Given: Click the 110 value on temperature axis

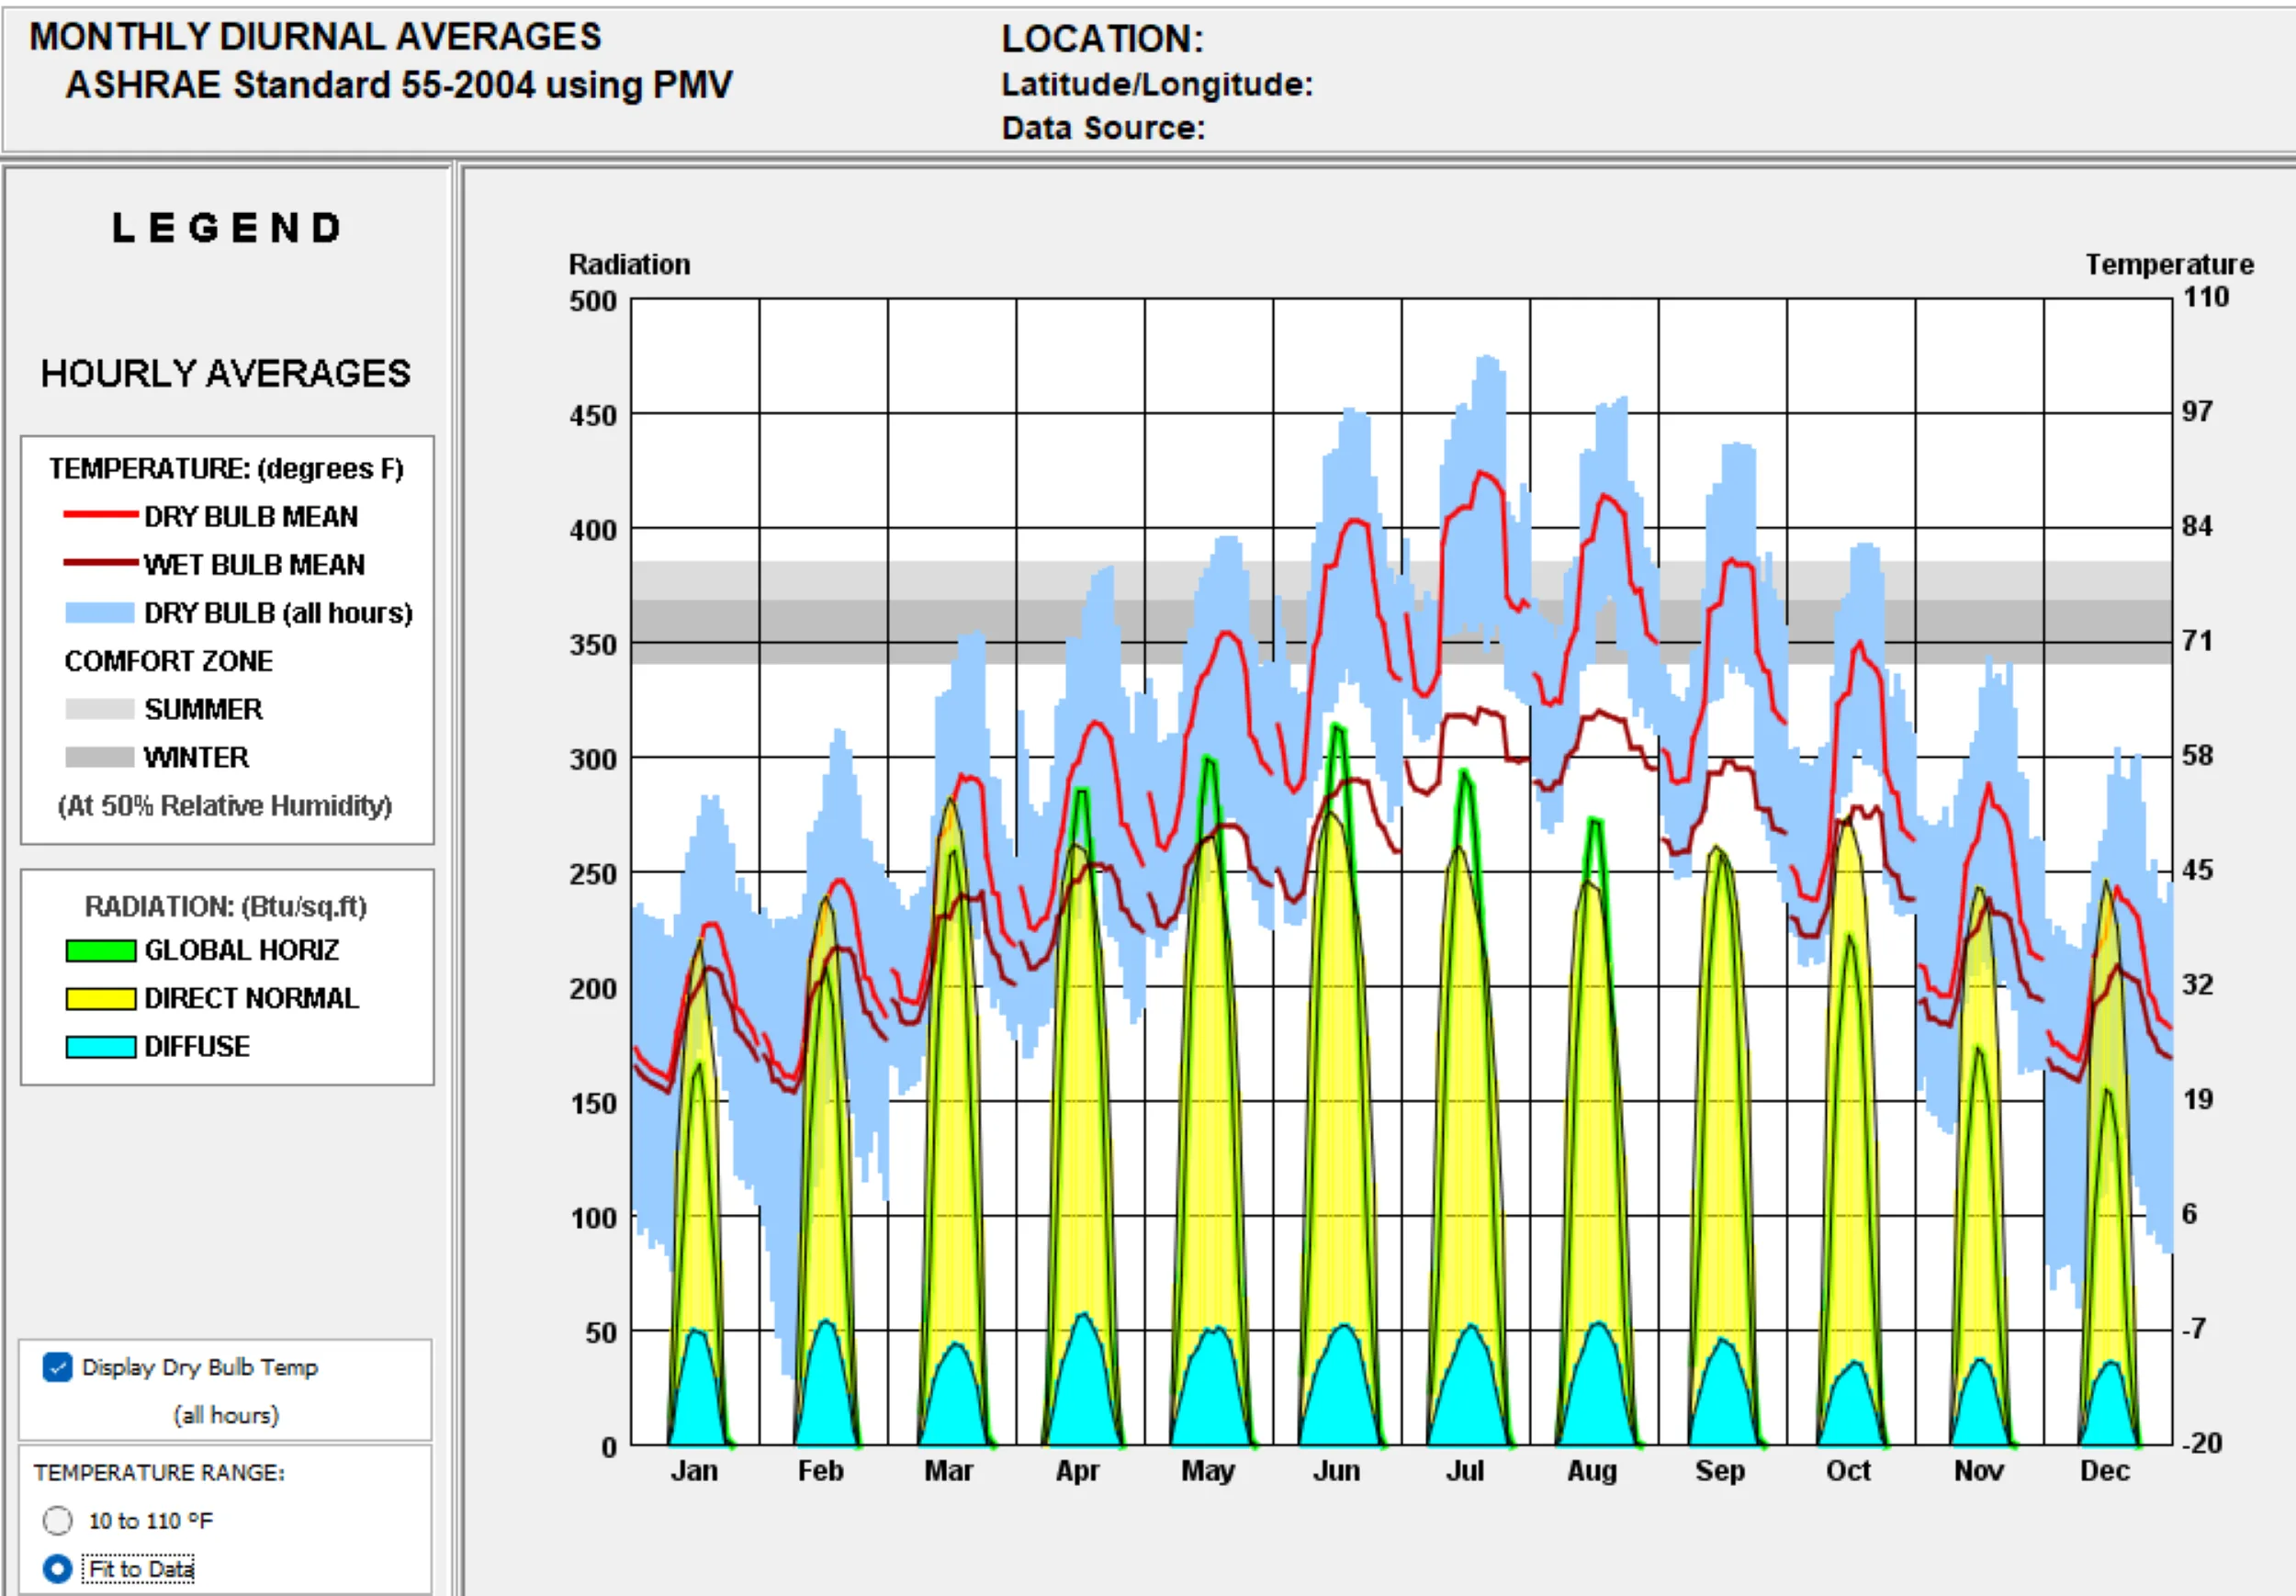Looking at the screenshot, I should click(2206, 297).
